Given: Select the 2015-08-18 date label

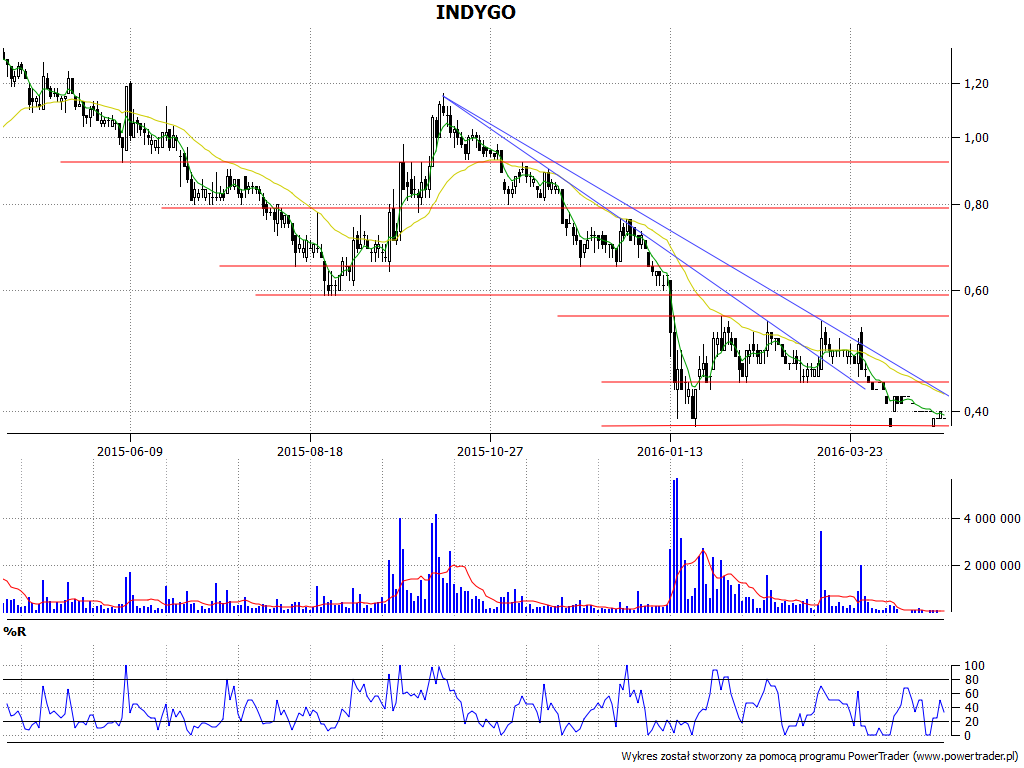Looking at the screenshot, I should [310, 451].
